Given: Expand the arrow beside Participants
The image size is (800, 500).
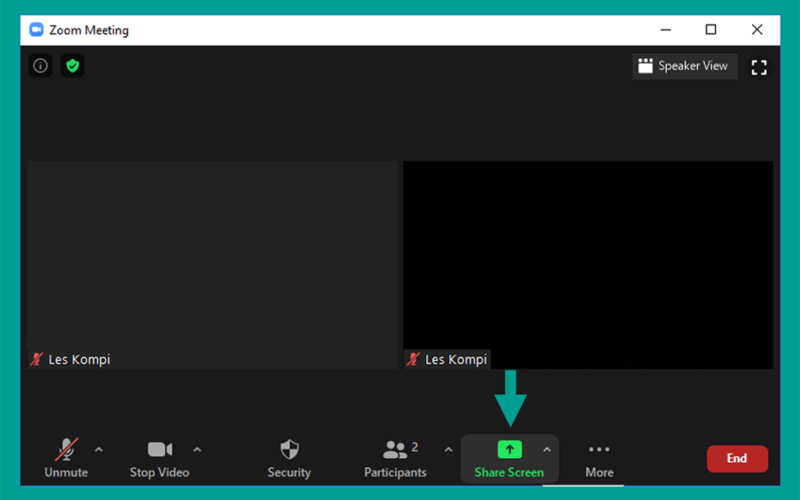Looking at the screenshot, I should click(x=448, y=449).
